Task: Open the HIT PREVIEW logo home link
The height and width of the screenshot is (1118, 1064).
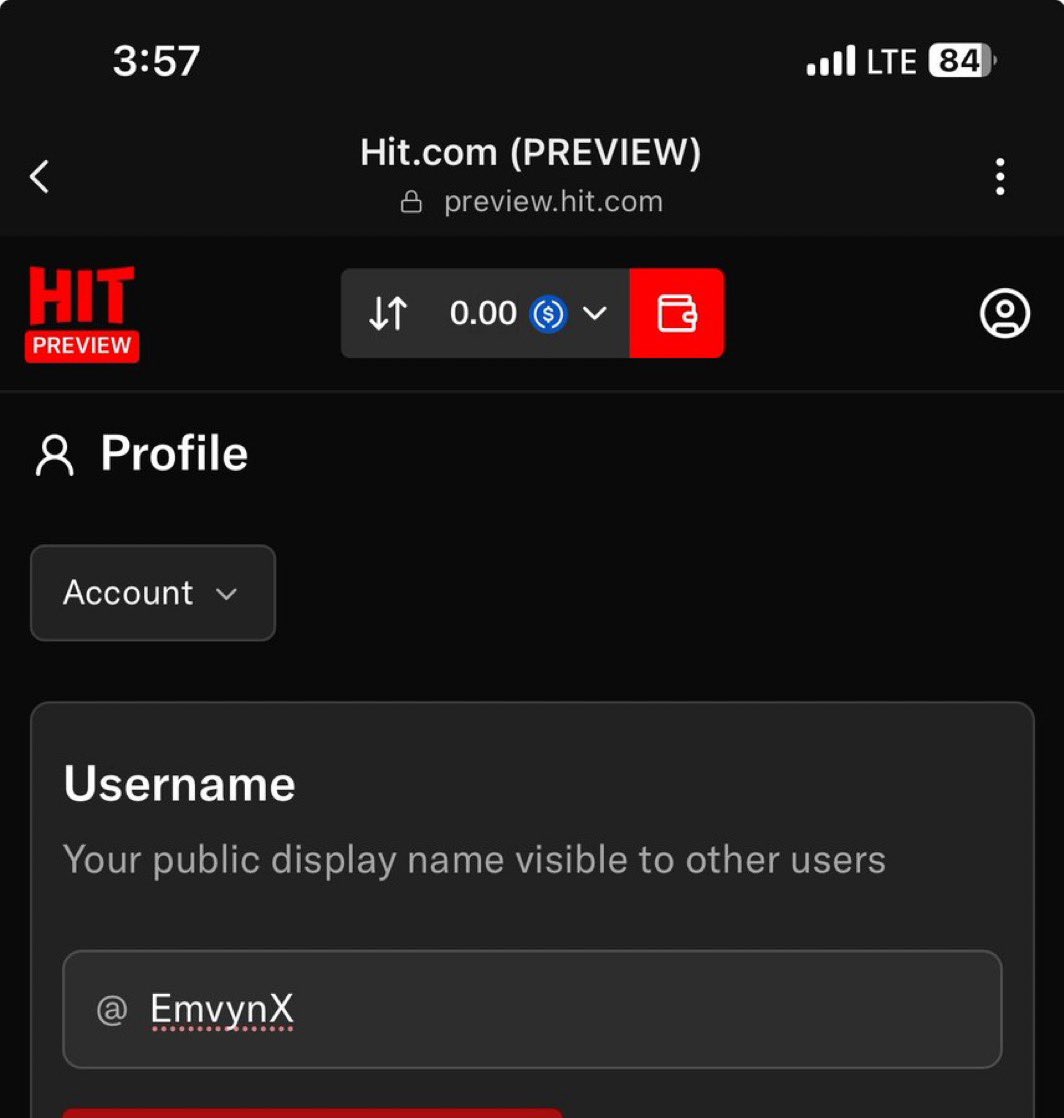Action: (82, 314)
